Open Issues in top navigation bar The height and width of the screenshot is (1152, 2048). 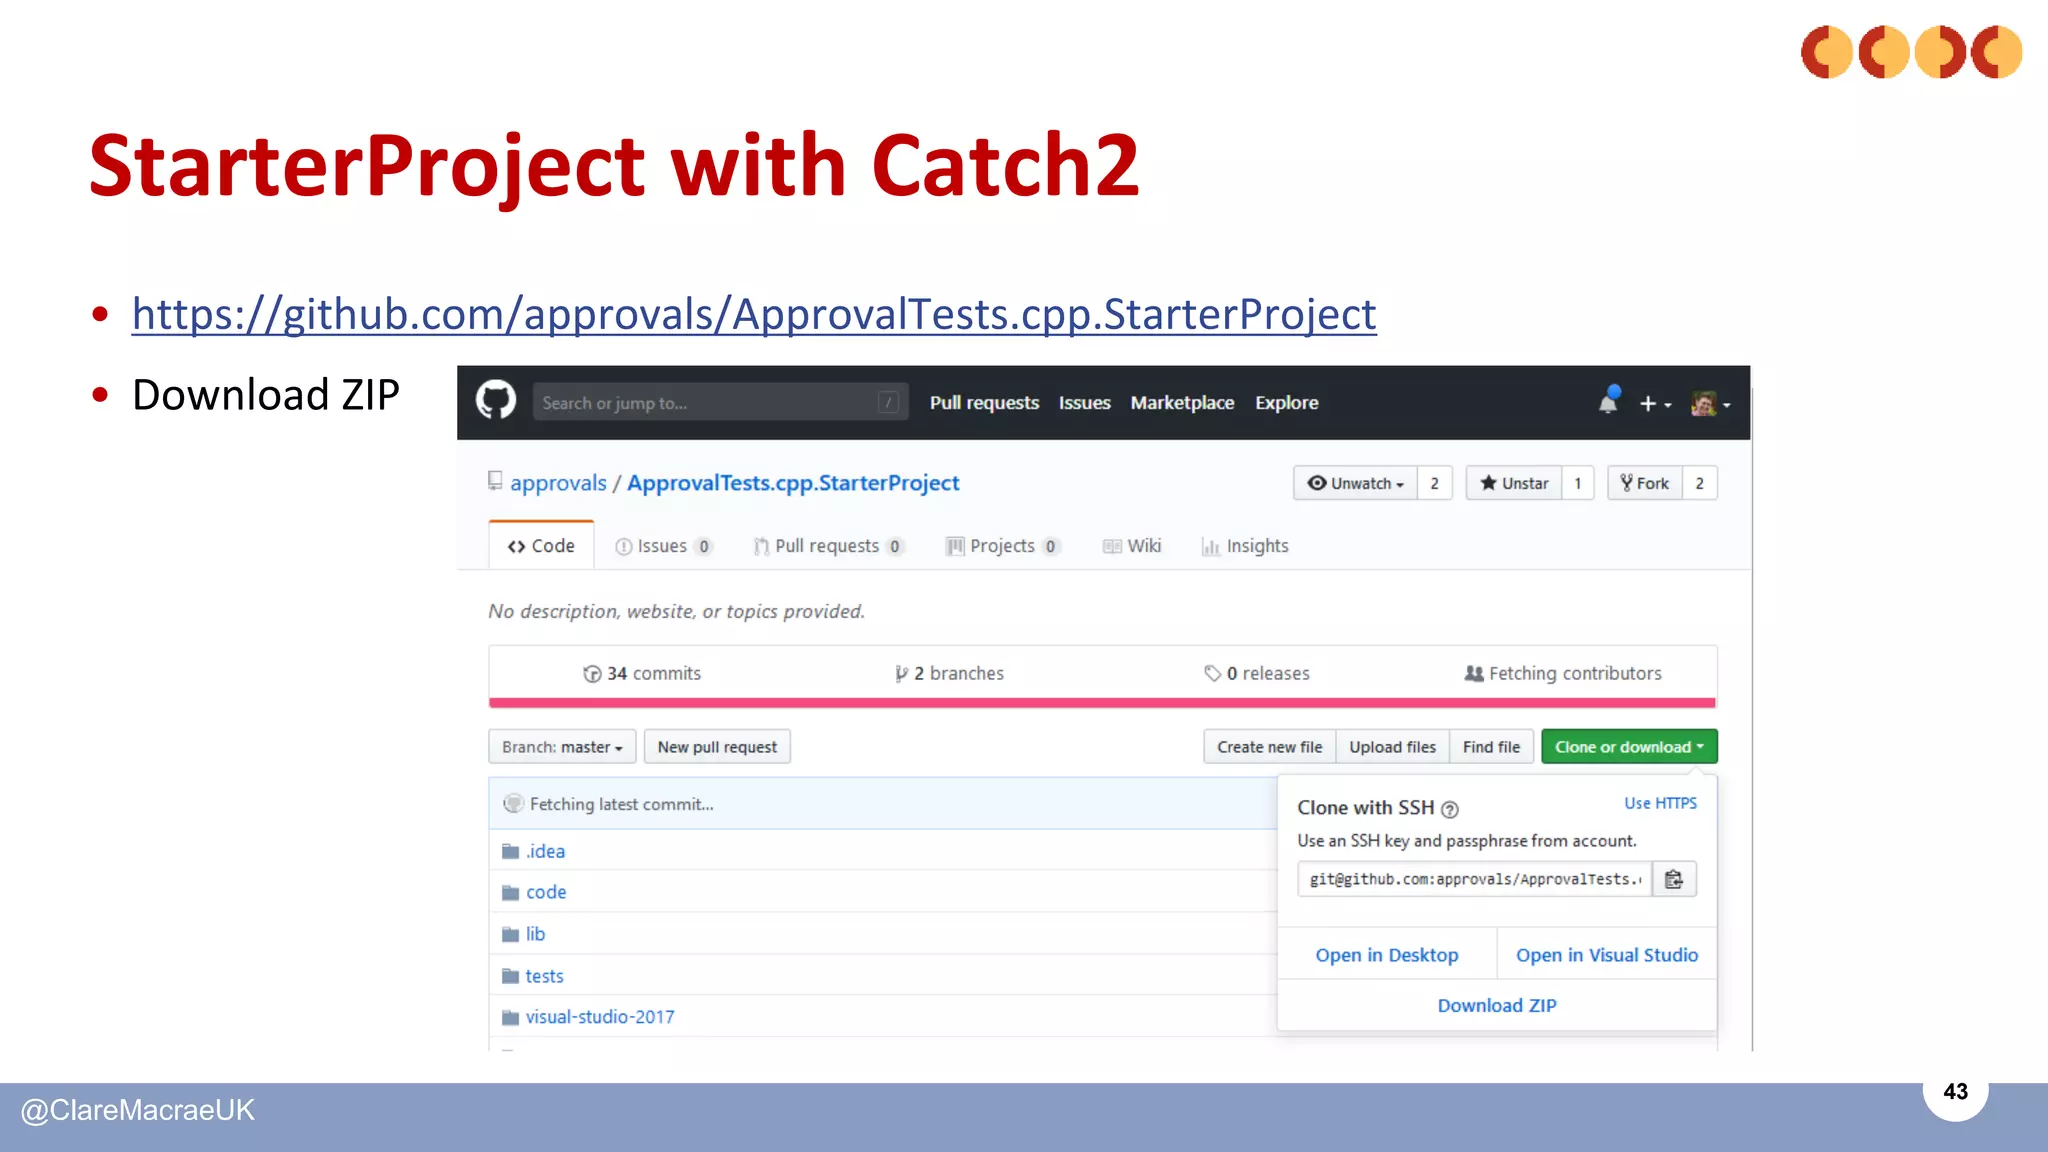tap(1084, 402)
